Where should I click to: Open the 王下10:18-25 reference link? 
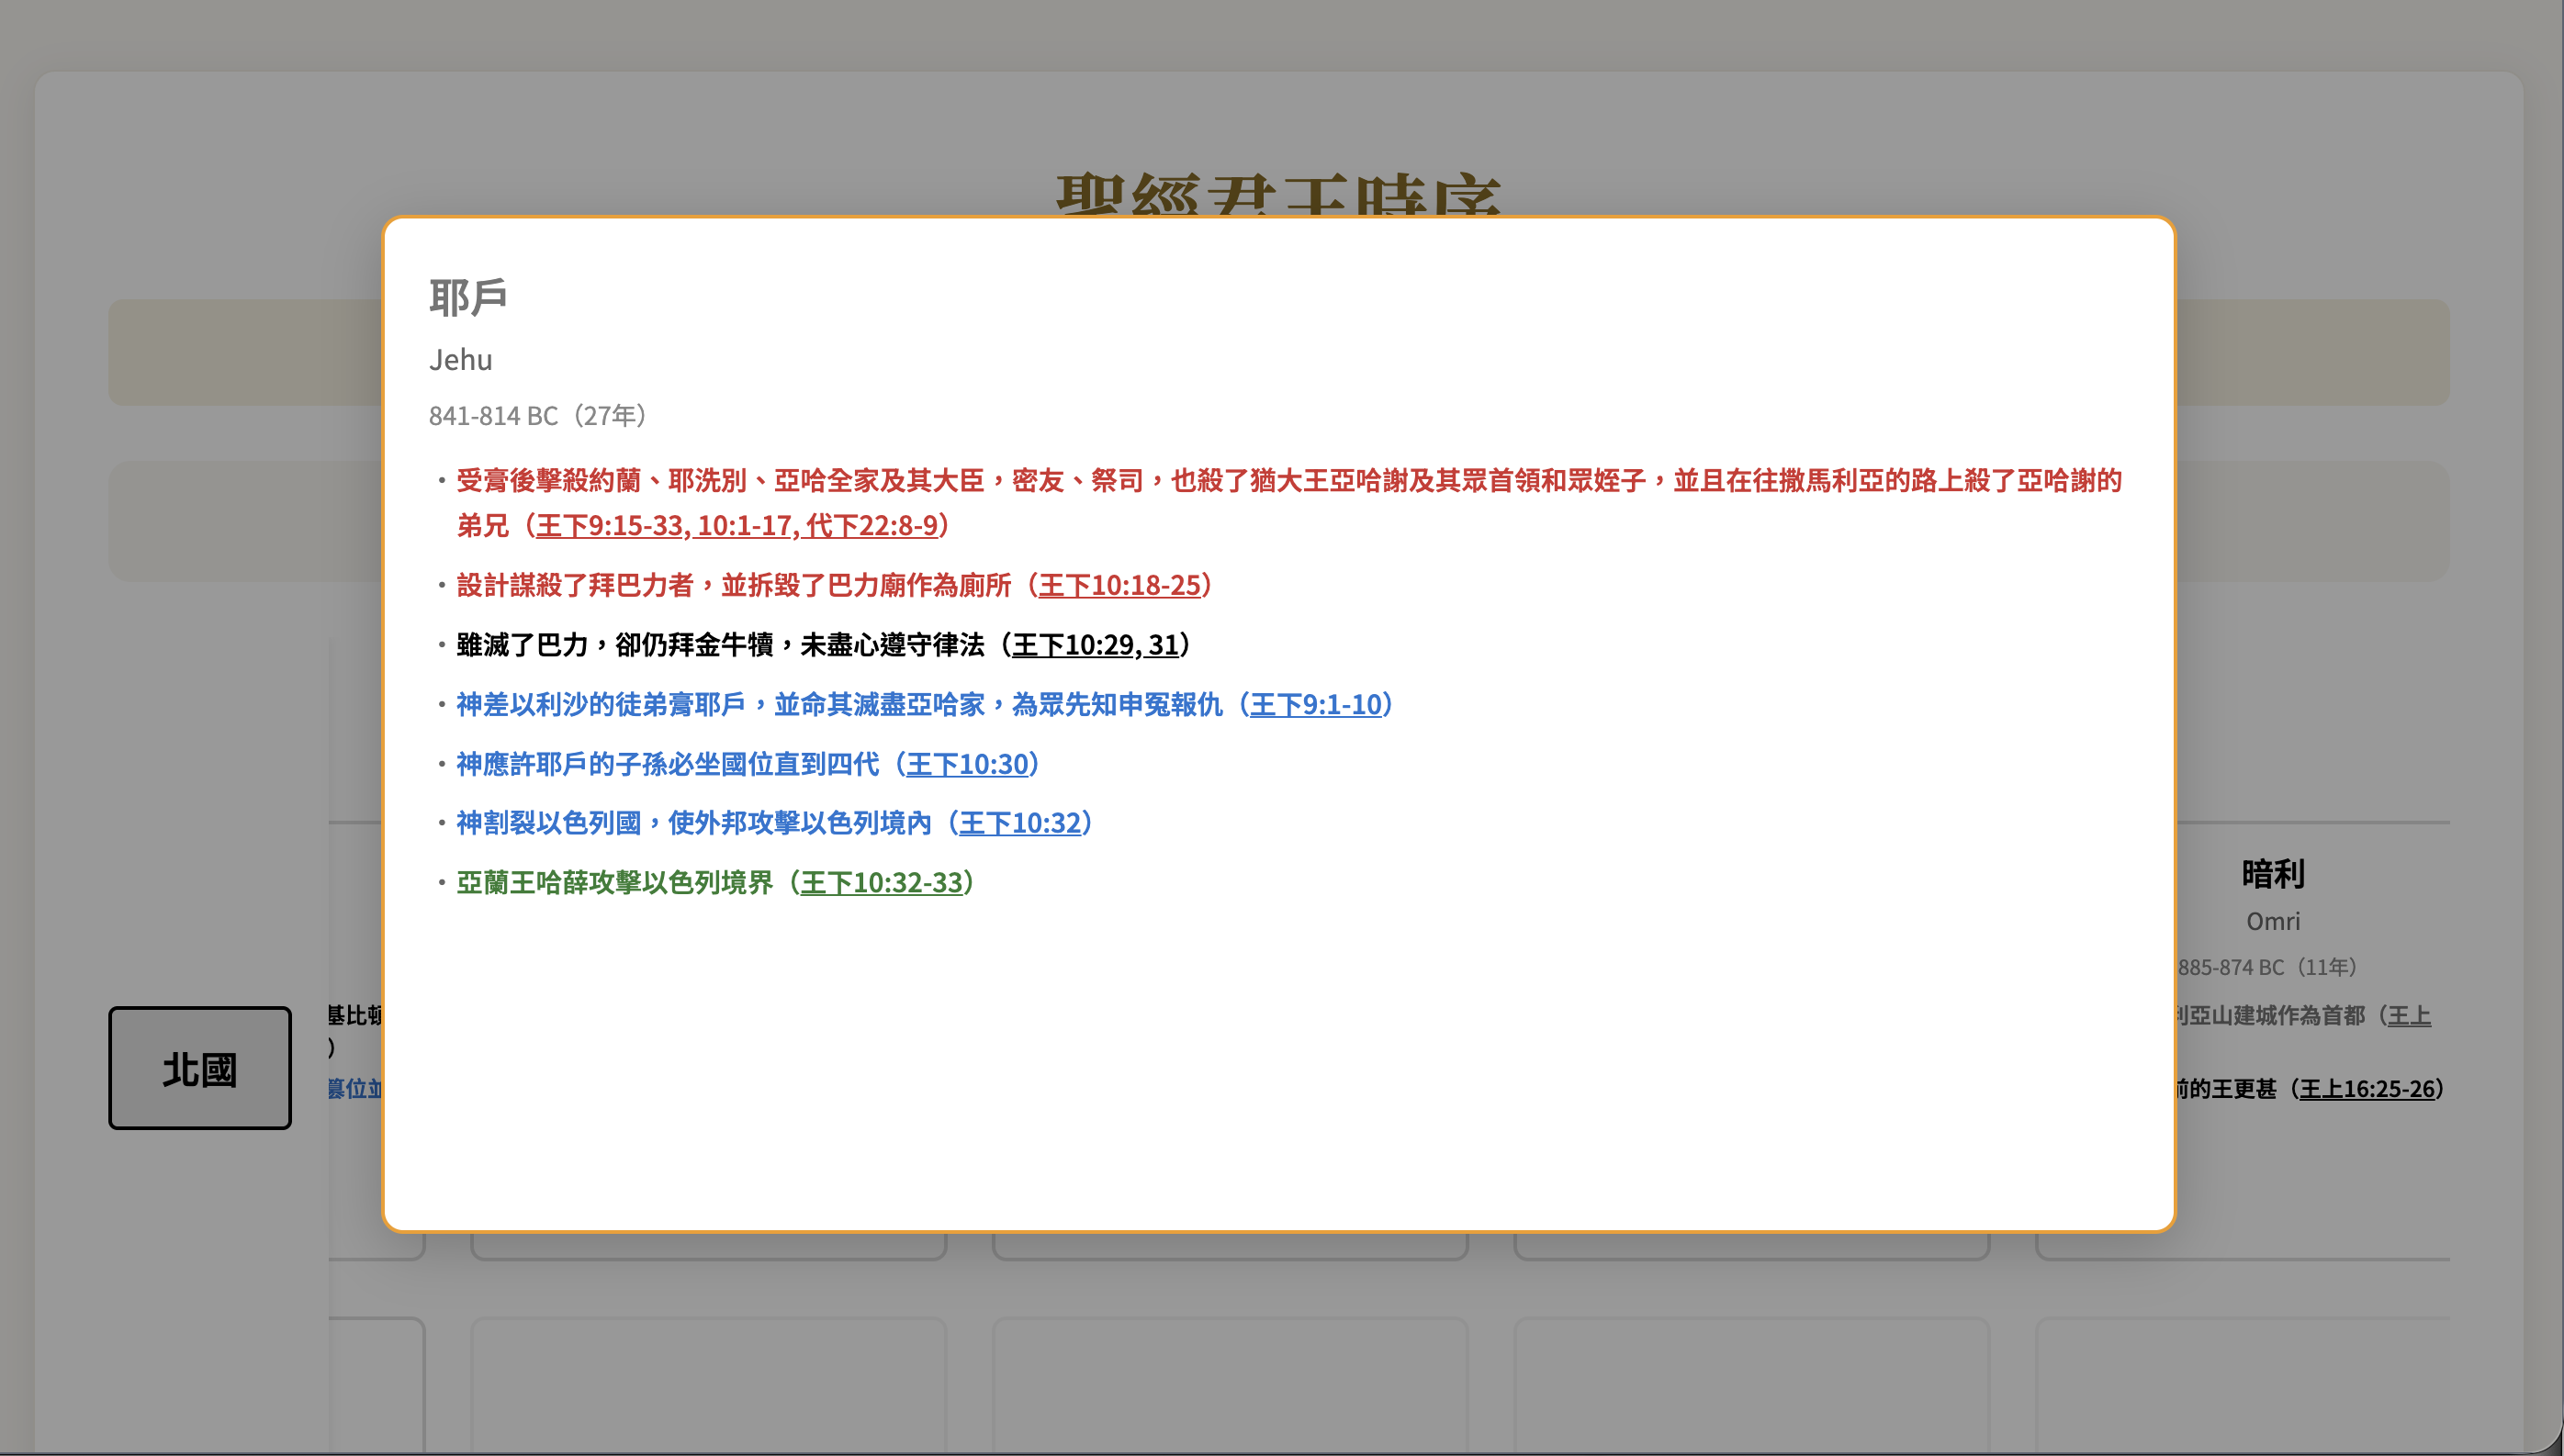pyautogui.click(x=1119, y=586)
